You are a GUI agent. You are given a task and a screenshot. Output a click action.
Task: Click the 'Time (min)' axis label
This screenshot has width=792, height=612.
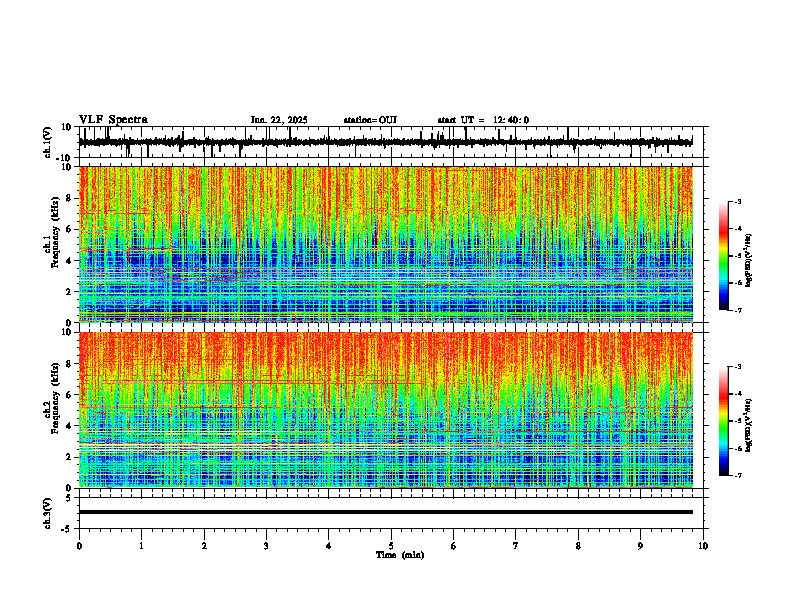pyautogui.click(x=400, y=555)
